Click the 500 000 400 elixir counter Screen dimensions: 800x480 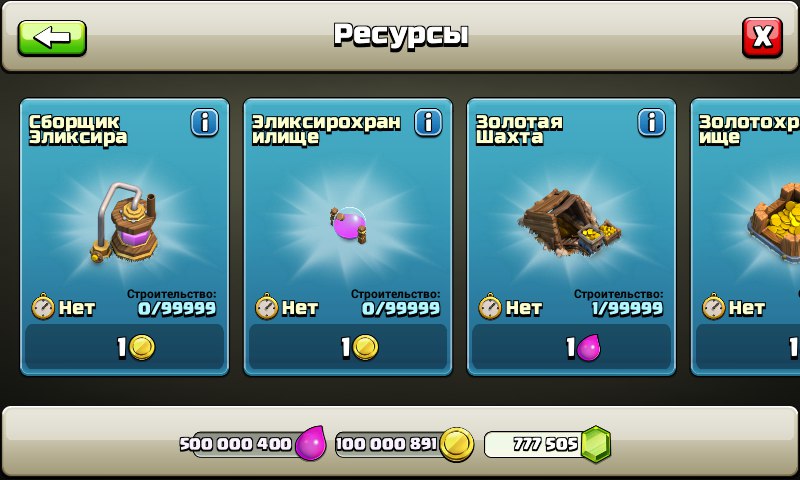tap(236, 444)
